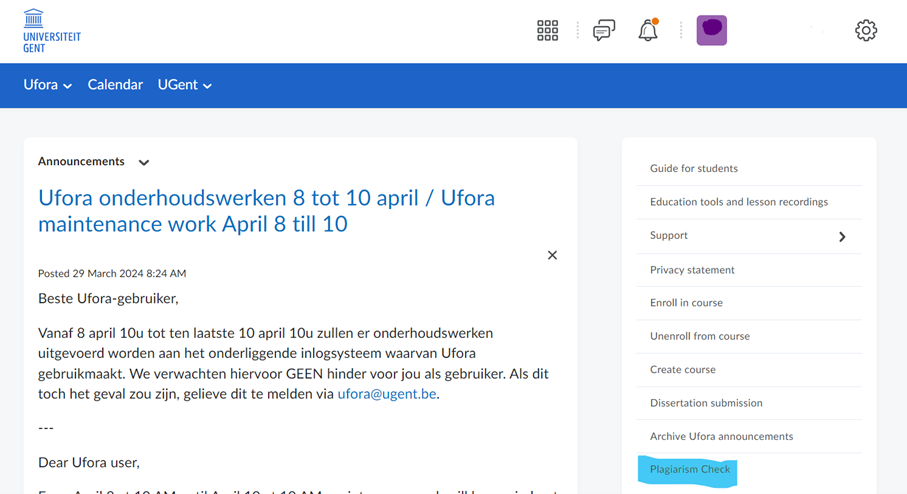Click Create course
This screenshot has height=494, width=907.
tap(683, 370)
